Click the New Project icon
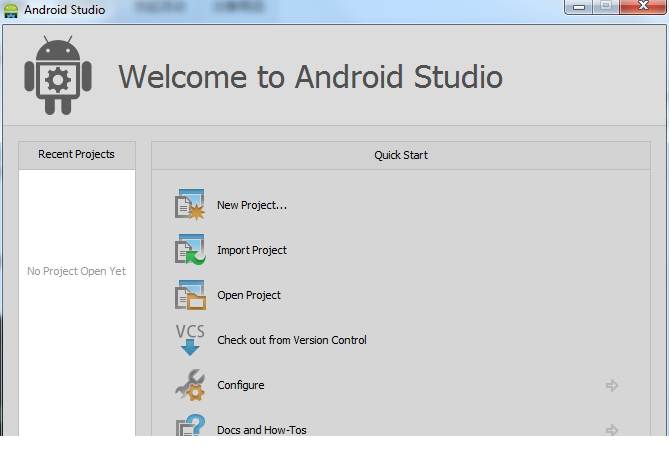This screenshot has height=453, width=669. [x=190, y=205]
